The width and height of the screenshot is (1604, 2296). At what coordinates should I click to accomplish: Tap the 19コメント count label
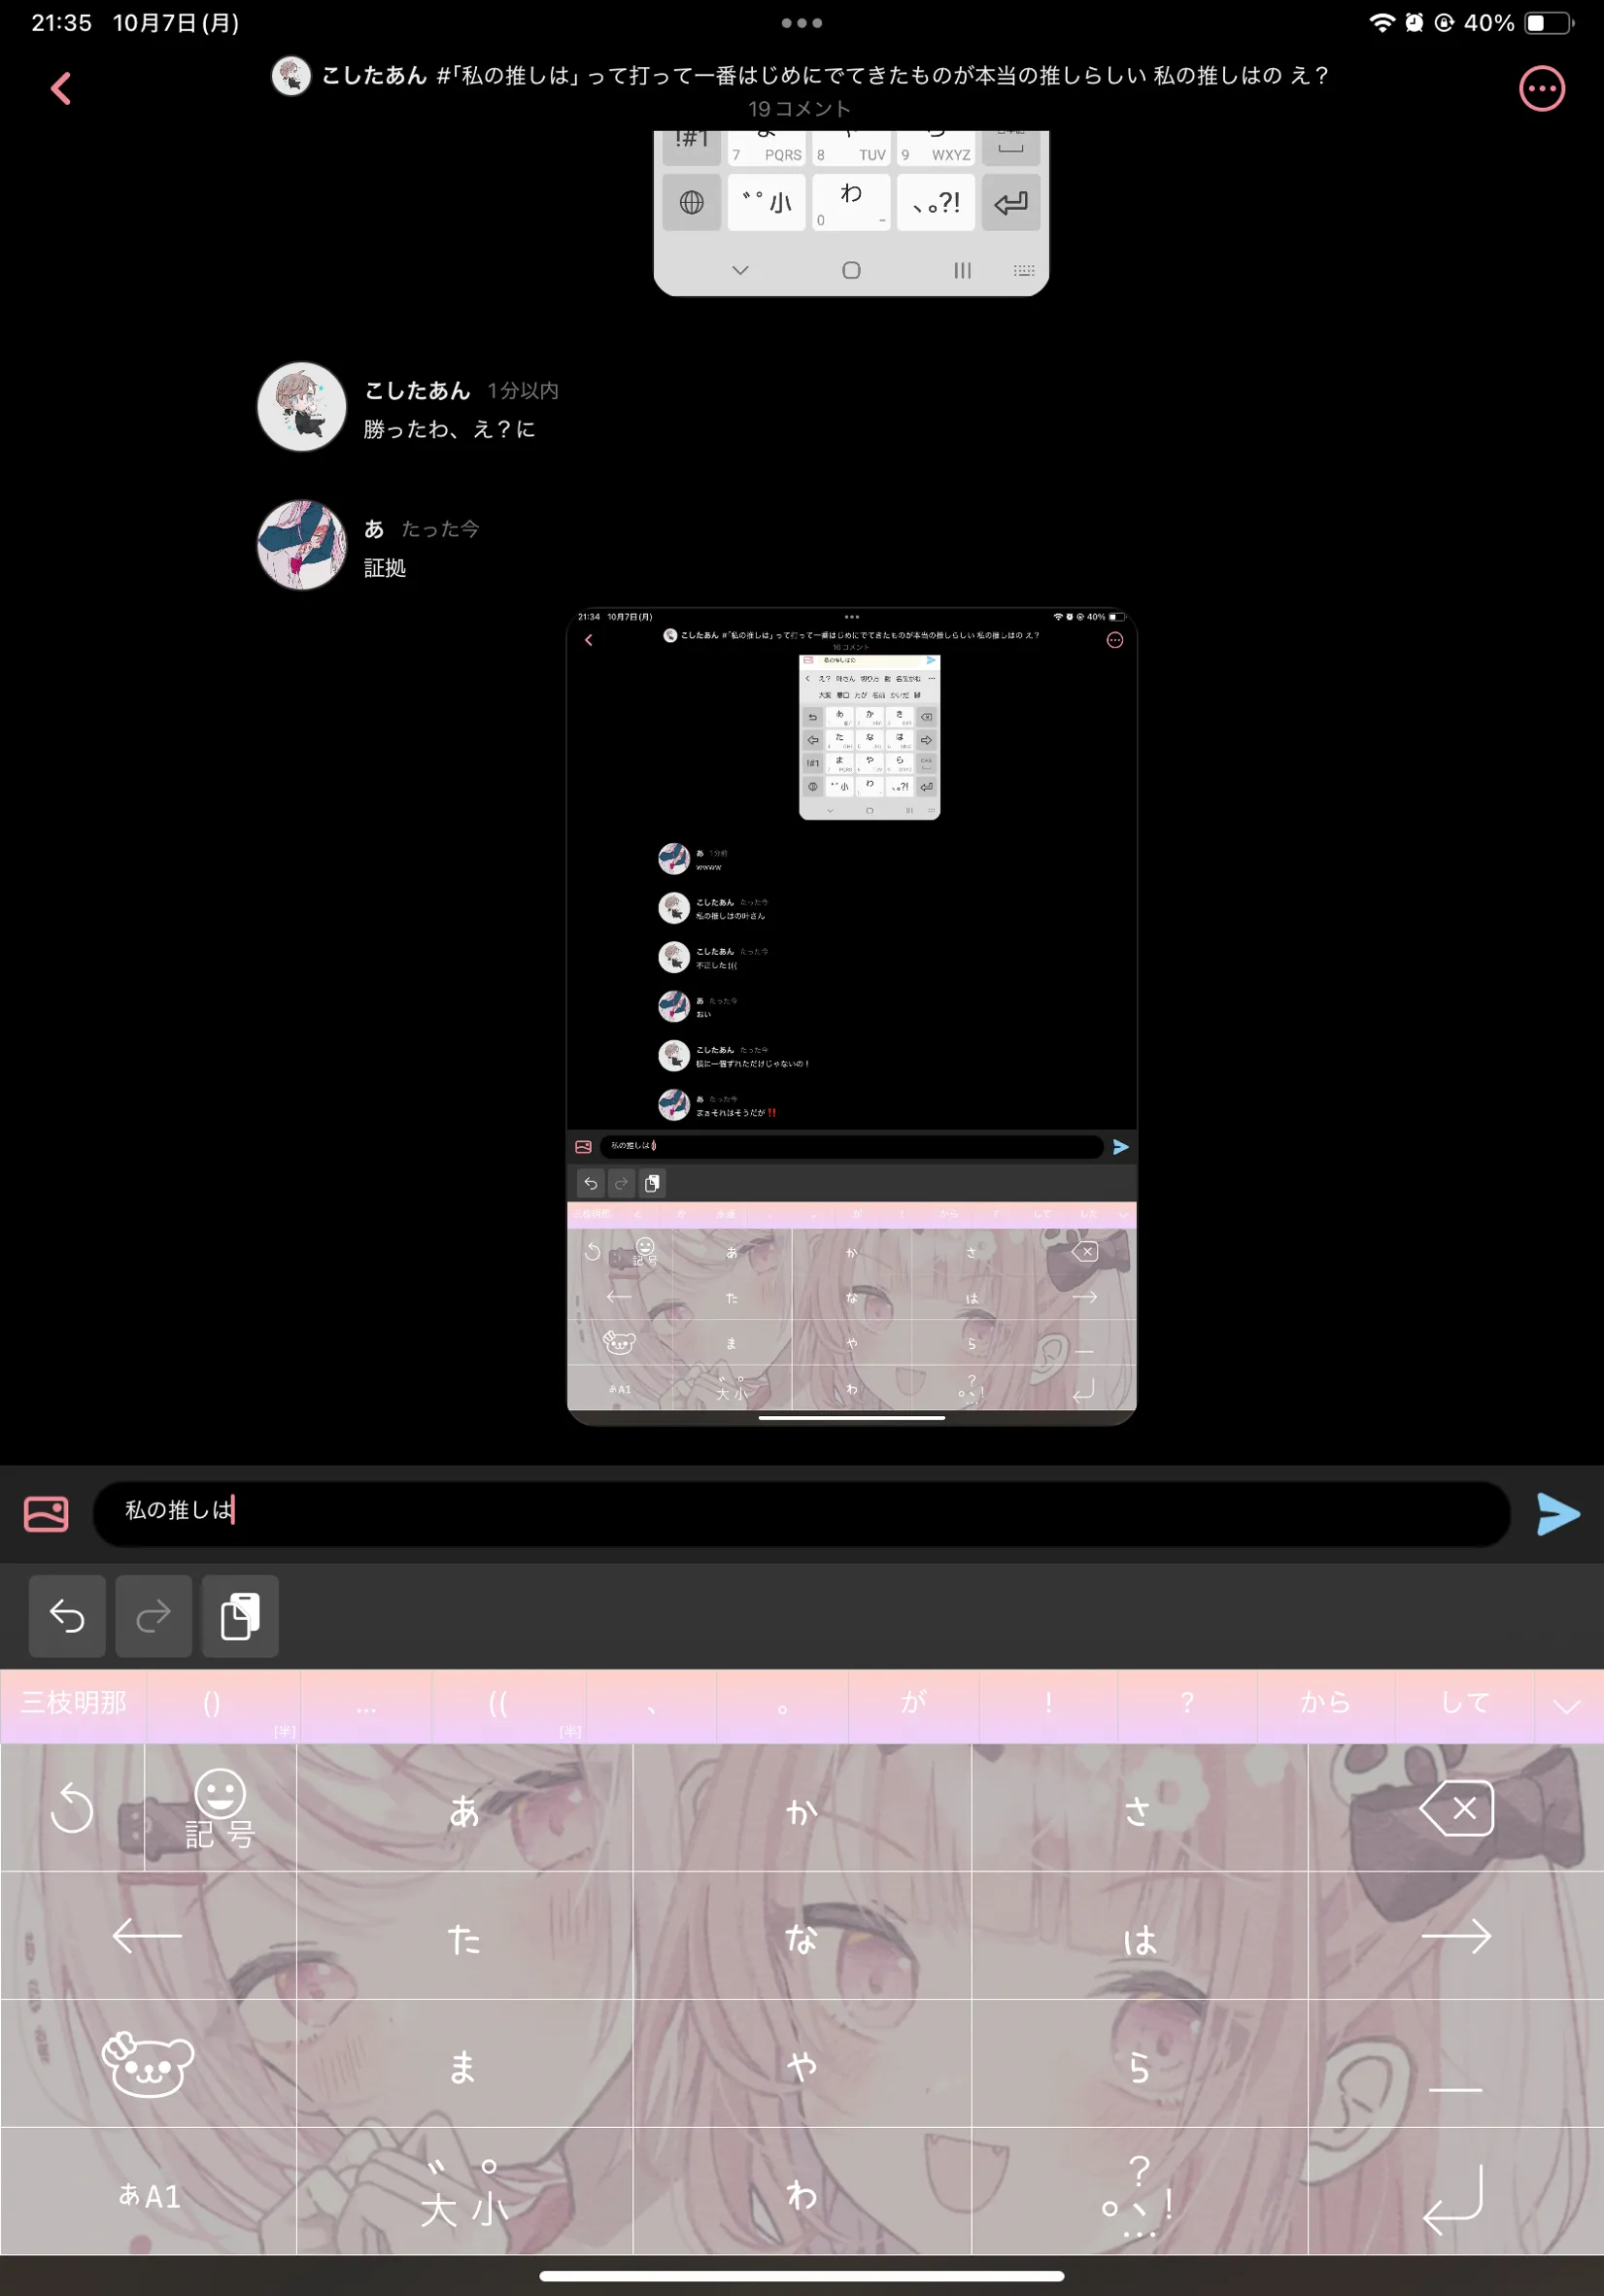[x=800, y=108]
